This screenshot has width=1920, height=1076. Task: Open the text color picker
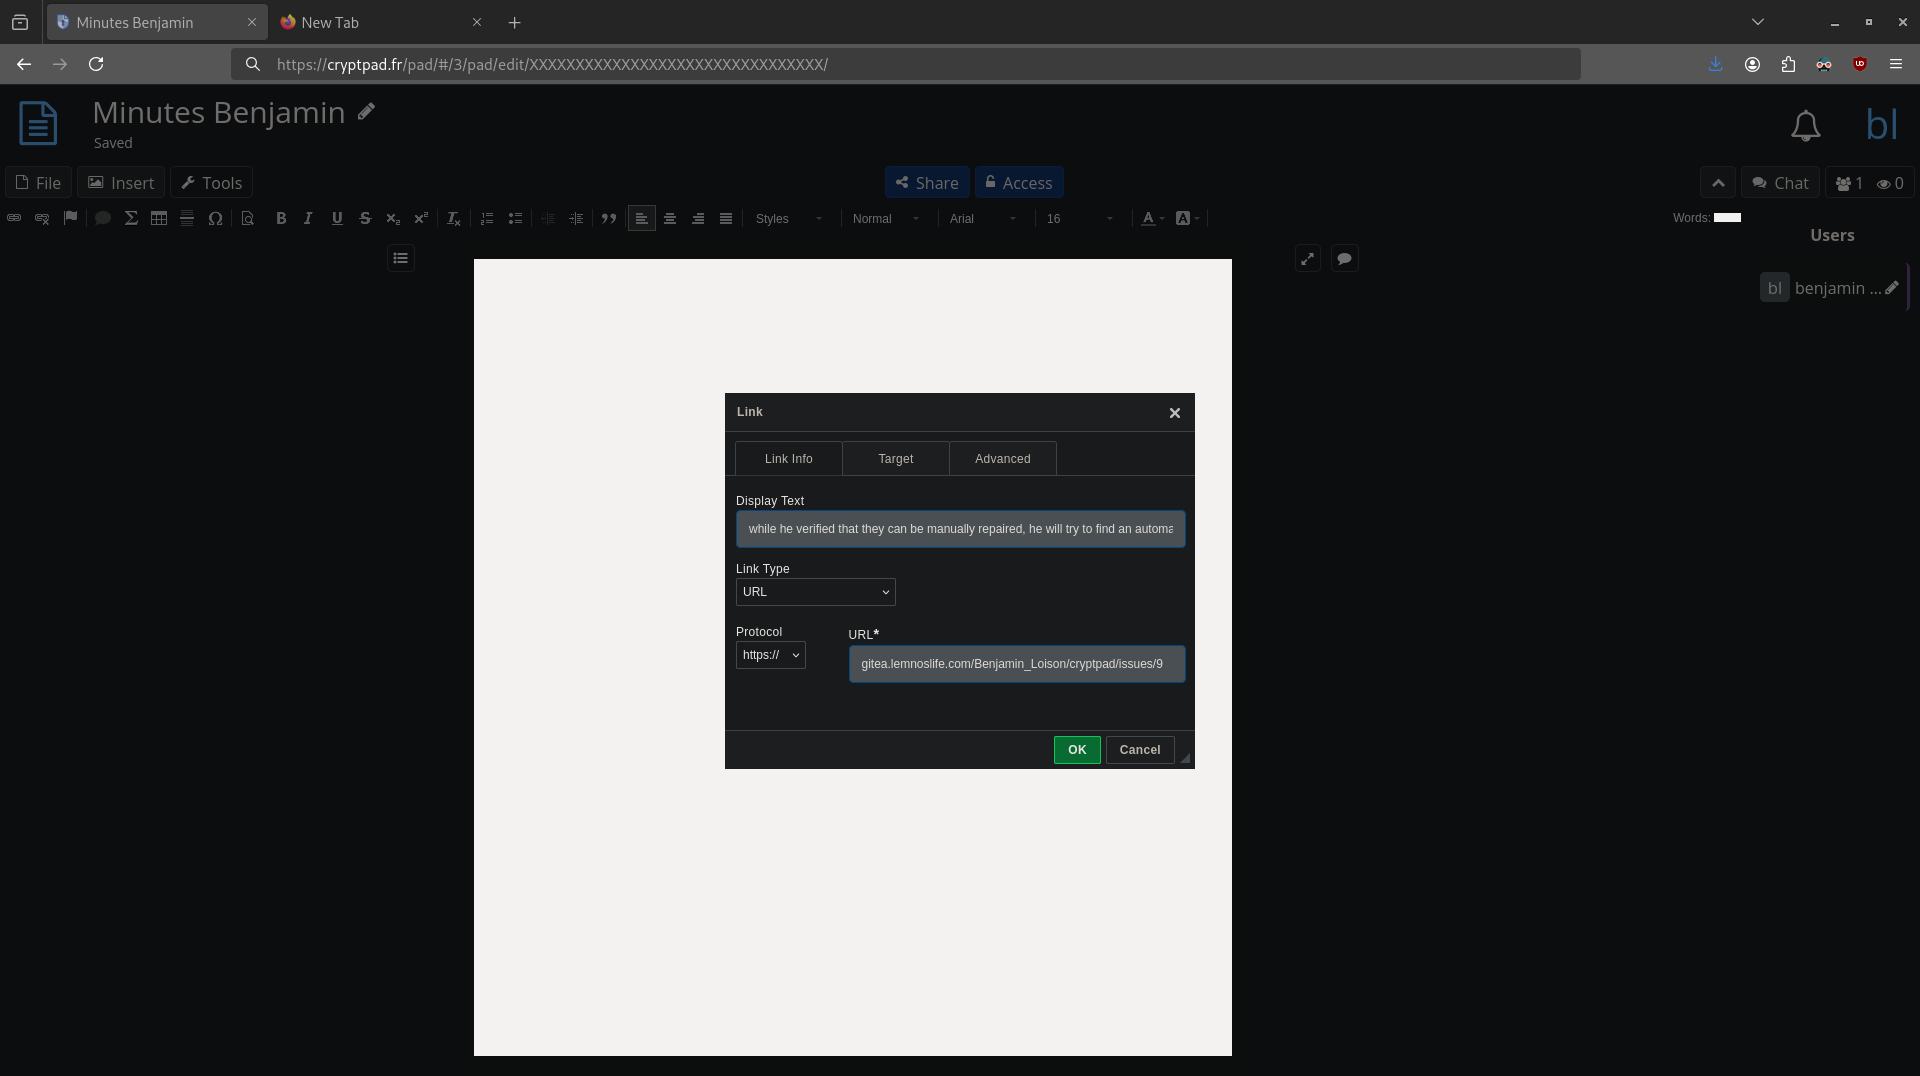(1152, 218)
